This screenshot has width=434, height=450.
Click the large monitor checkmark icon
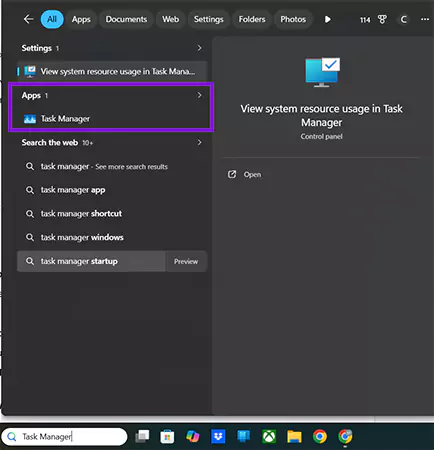click(x=323, y=72)
